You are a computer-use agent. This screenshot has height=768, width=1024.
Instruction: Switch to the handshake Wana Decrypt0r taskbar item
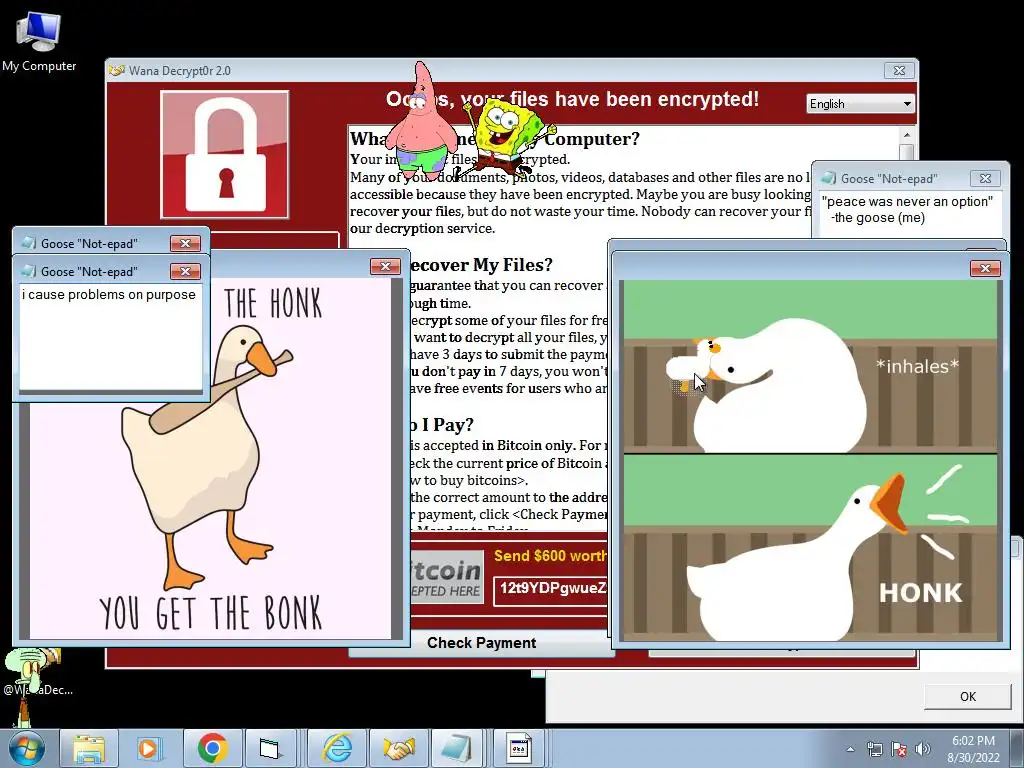pos(399,749)
